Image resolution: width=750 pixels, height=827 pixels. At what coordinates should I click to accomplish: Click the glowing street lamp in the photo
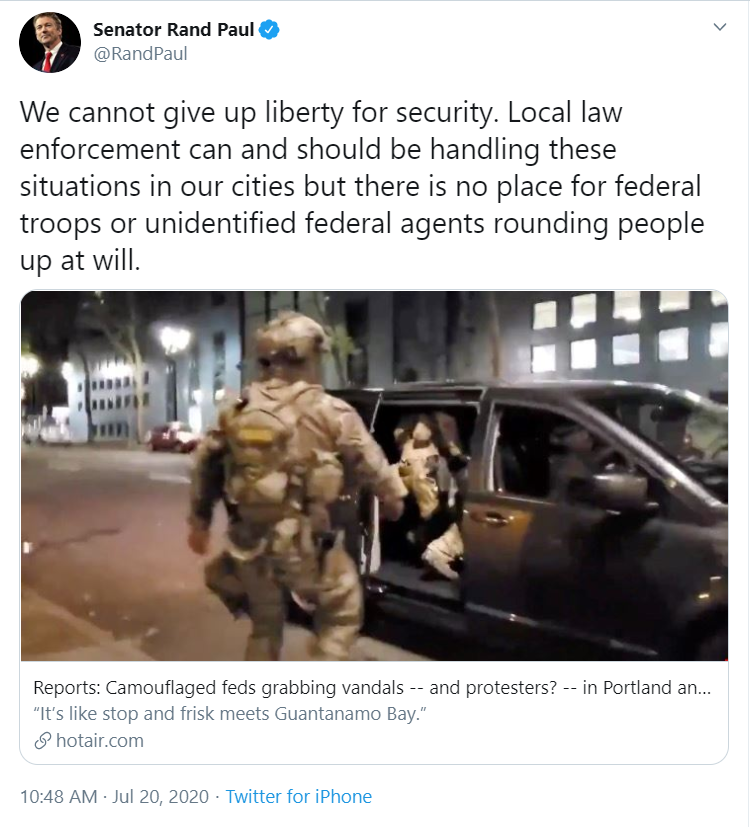pyautogui.click(x=175, y=339)
